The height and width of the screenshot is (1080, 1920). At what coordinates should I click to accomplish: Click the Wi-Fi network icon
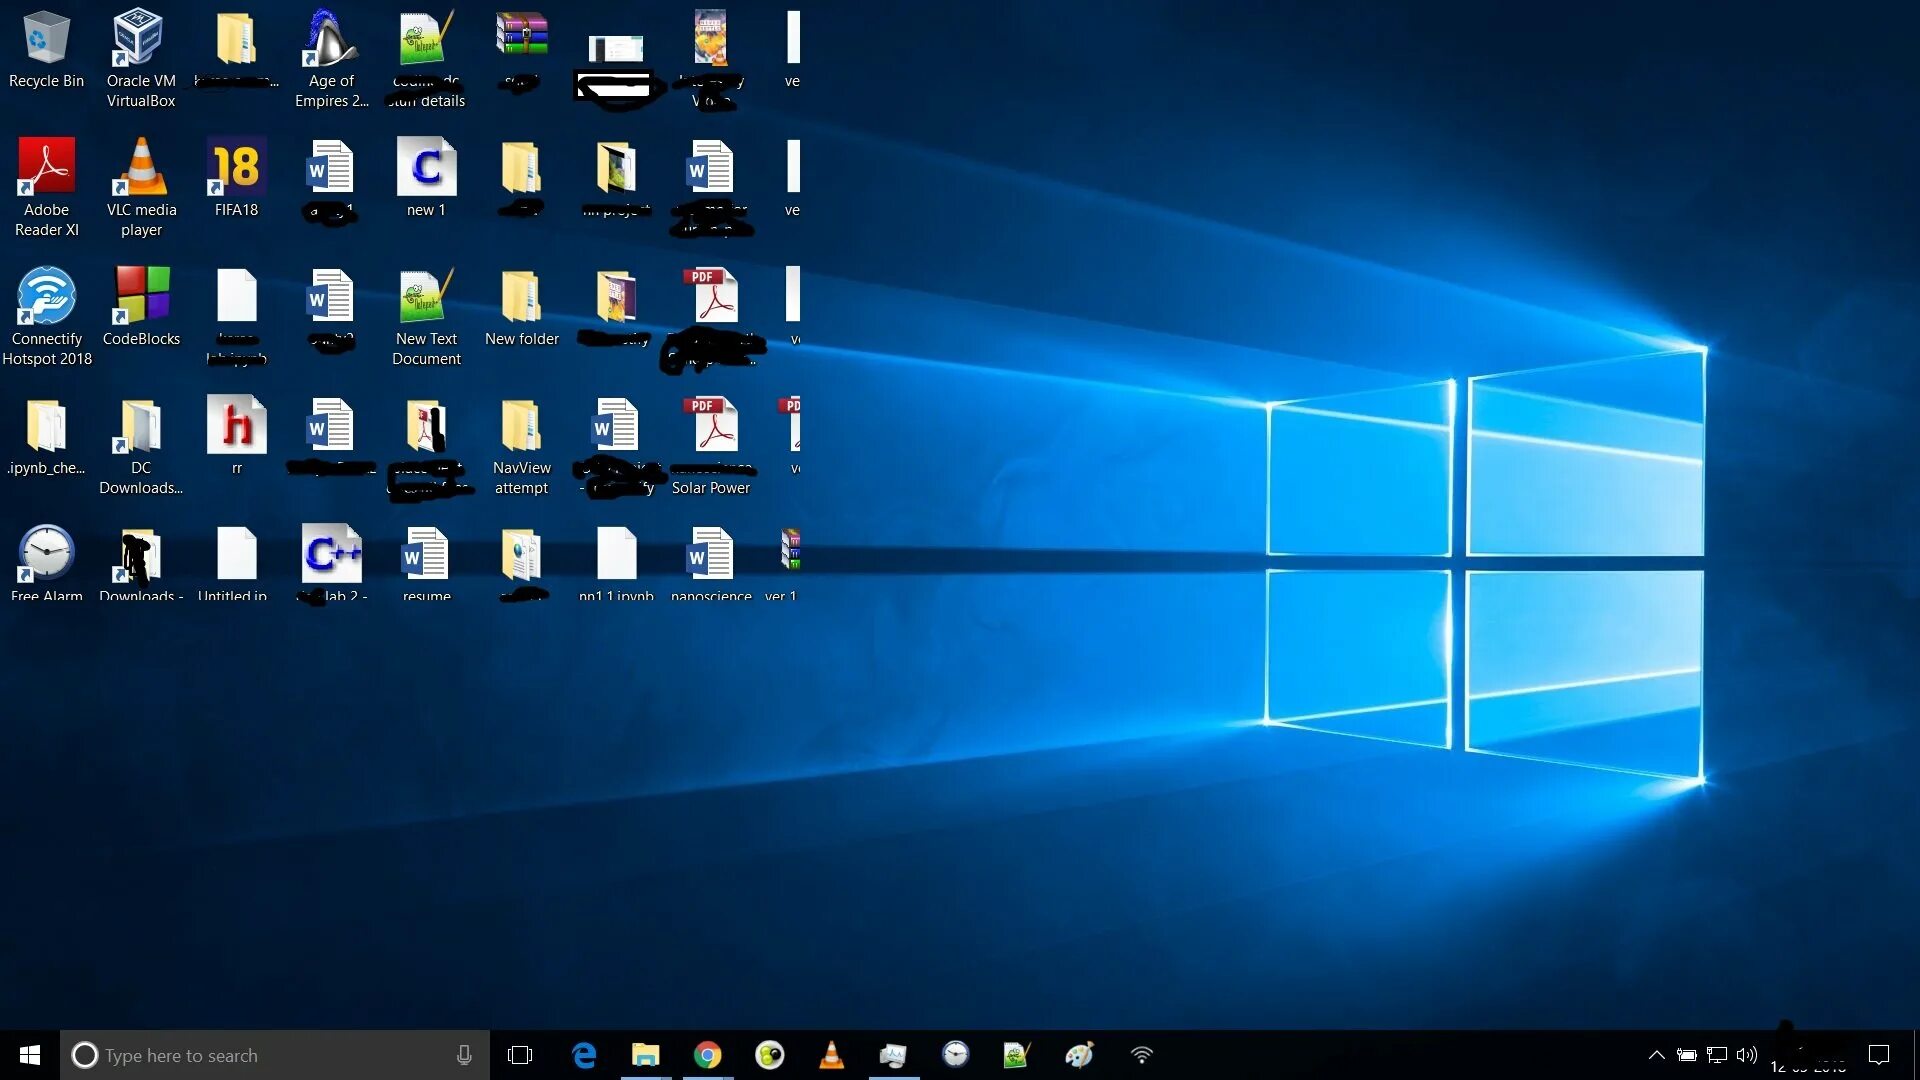click(x=1141, y=1054)
